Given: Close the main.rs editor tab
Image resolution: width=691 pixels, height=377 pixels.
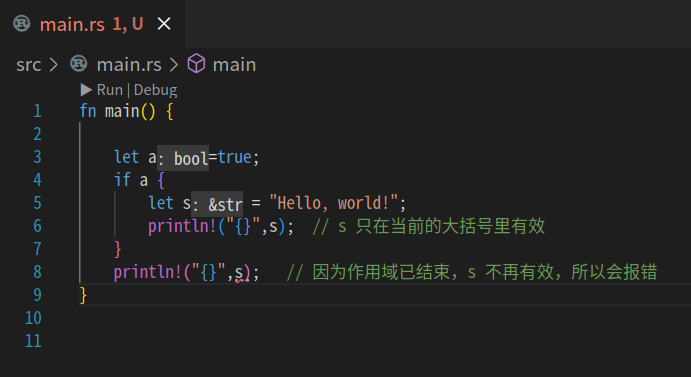Looking at the screenshot, I should pos(164,23).
